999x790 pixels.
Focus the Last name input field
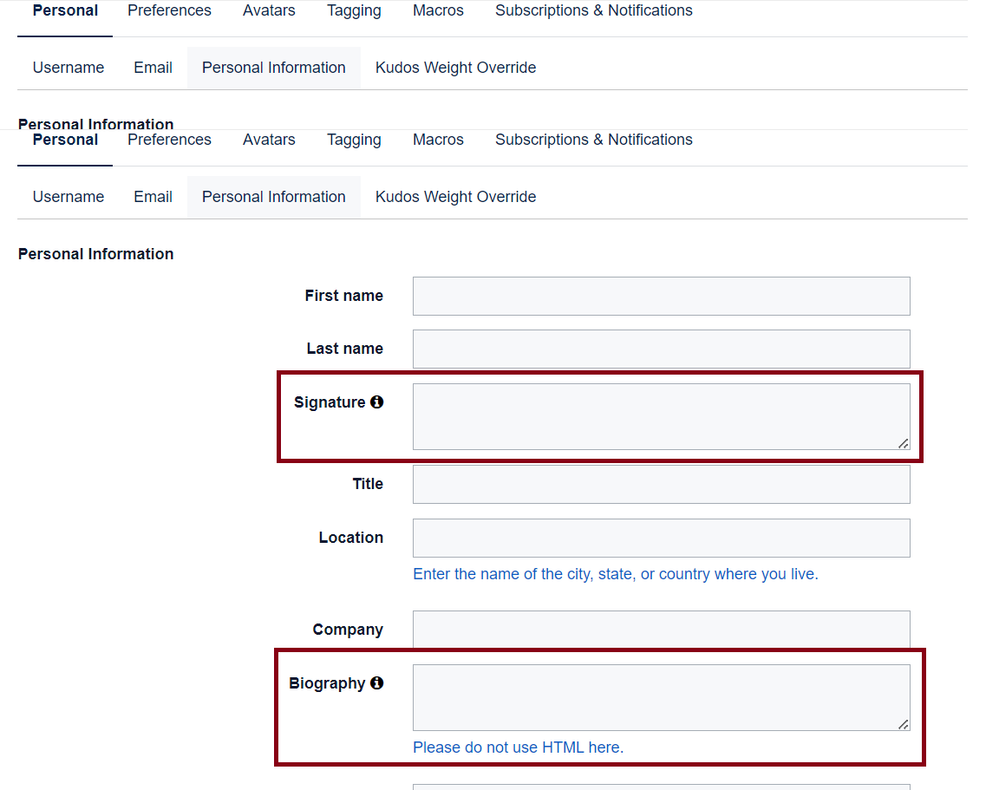[x=661, y=349]
